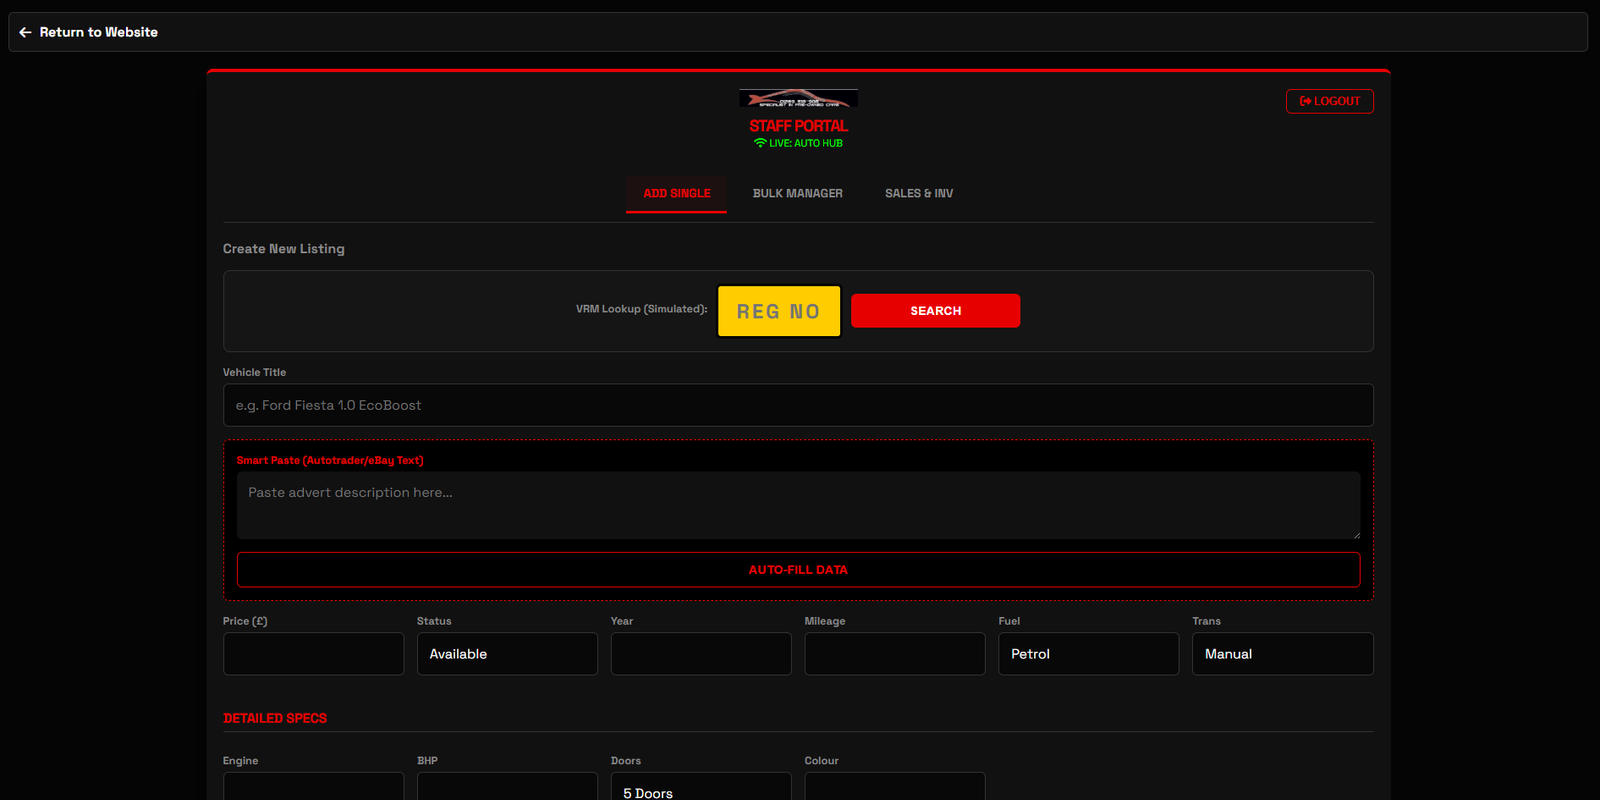Click the Year input field

tap(700, 654)
